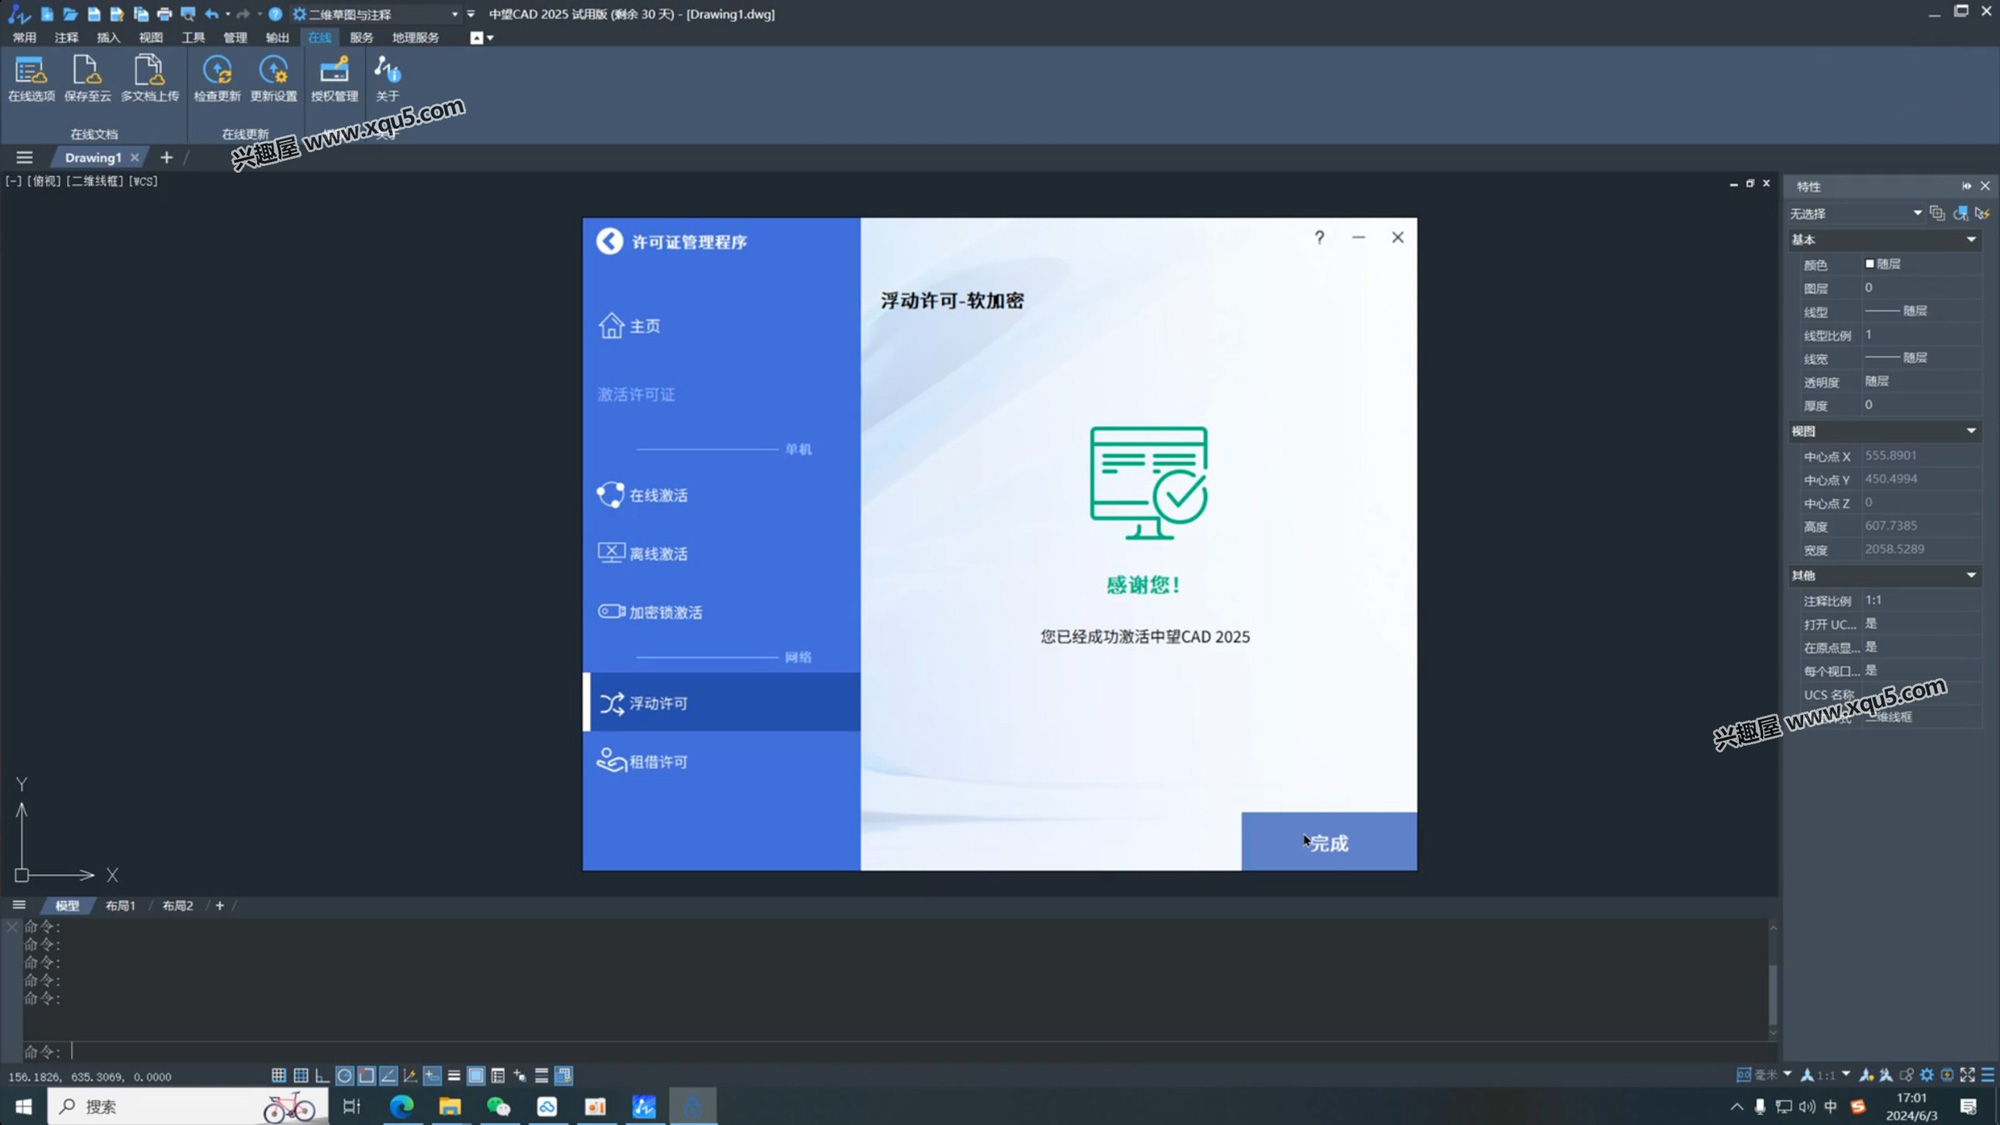Viewport: 2000px width, 1125px height.
Task: Toggle object snap in status bar
Action: click(x=366, y=1076)
